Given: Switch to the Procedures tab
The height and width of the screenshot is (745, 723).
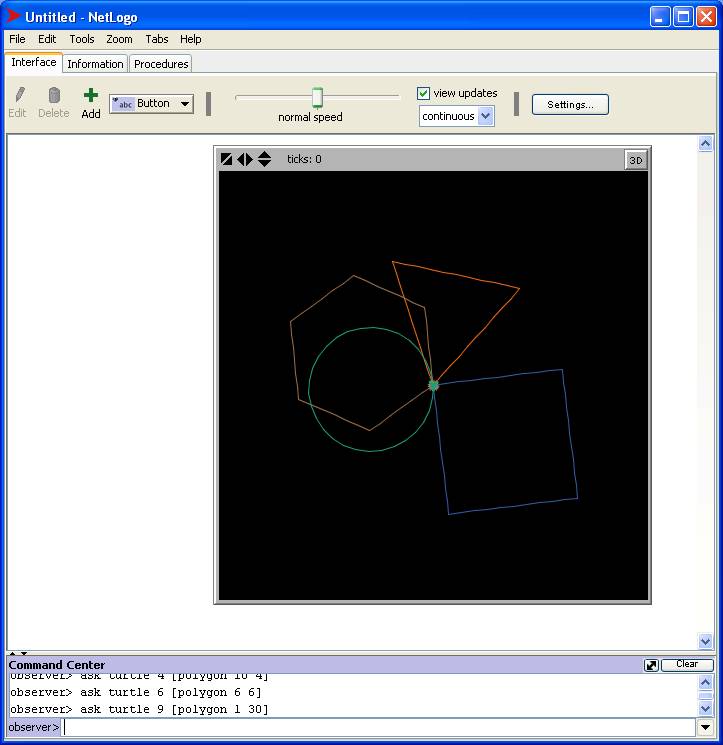Looking at the screenshot, I should pos(161,64).
